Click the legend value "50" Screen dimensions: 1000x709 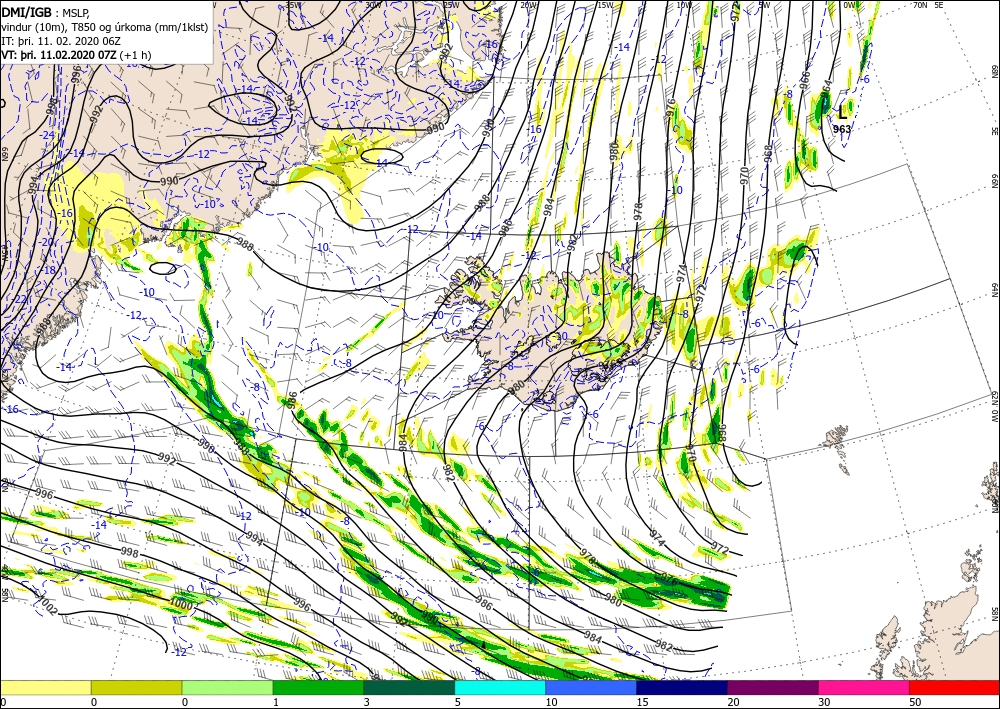click(x=915, y=702)
